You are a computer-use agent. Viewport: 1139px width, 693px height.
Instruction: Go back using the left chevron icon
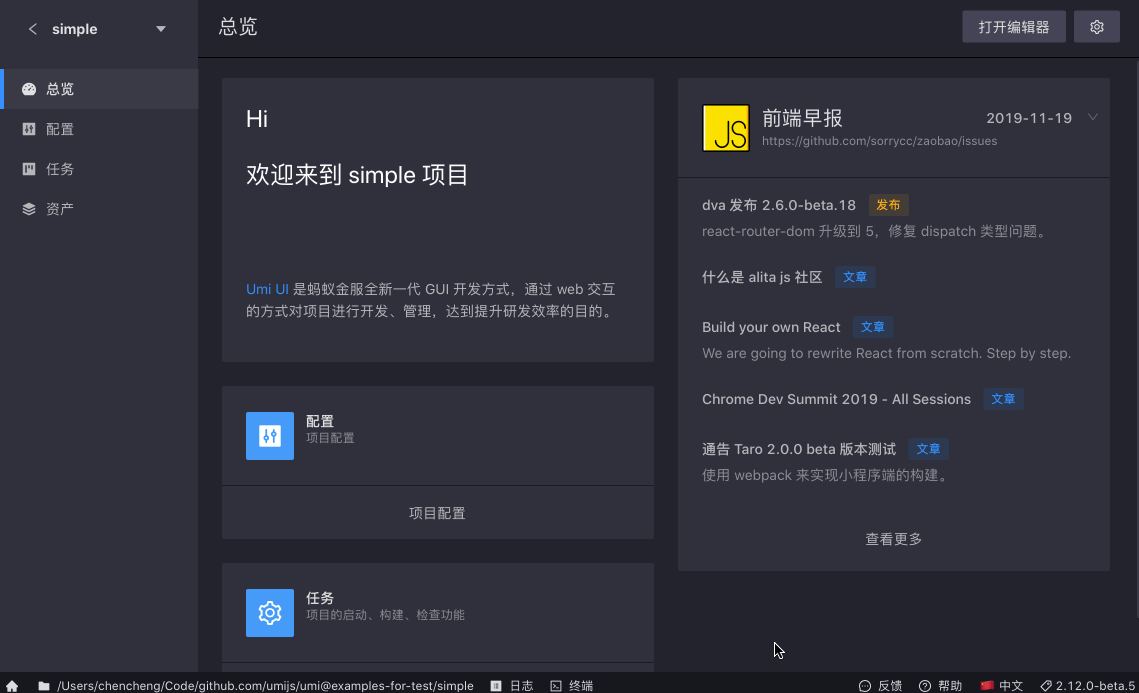(33, 29)
